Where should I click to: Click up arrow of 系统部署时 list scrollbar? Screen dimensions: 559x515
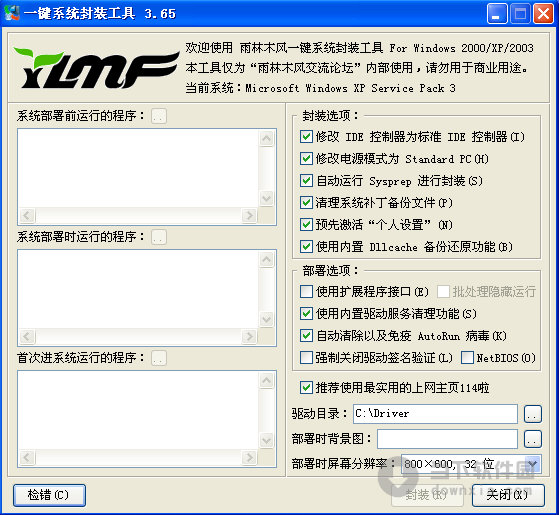click(267, 259)
